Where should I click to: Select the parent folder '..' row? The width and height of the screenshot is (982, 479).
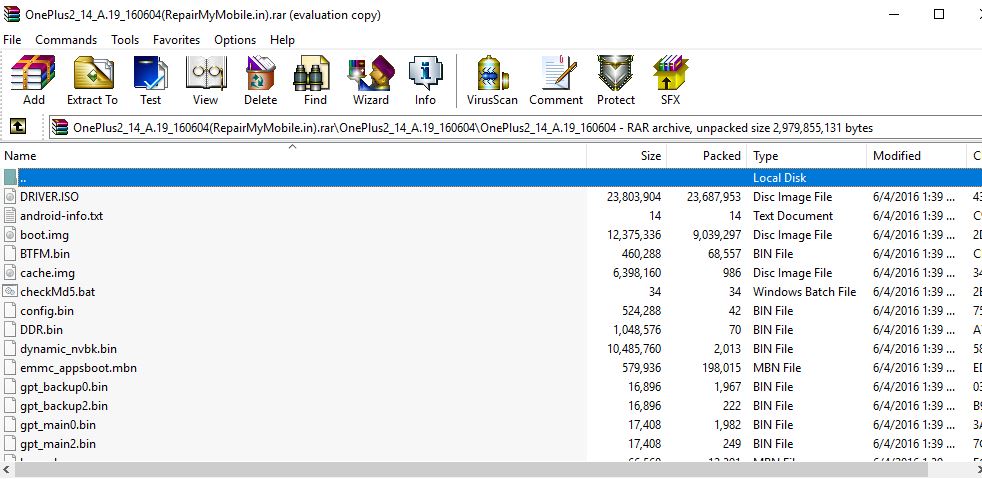coord(24,178)
